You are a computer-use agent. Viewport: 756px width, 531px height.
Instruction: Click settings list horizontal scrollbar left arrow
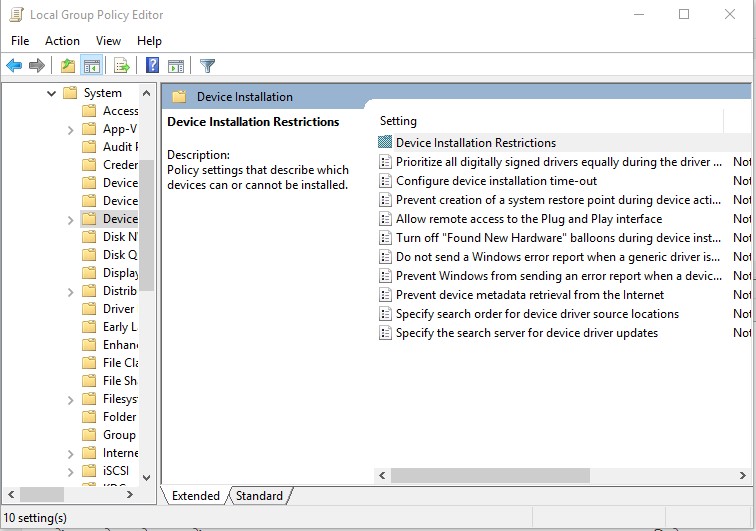(x=382, y=476)
